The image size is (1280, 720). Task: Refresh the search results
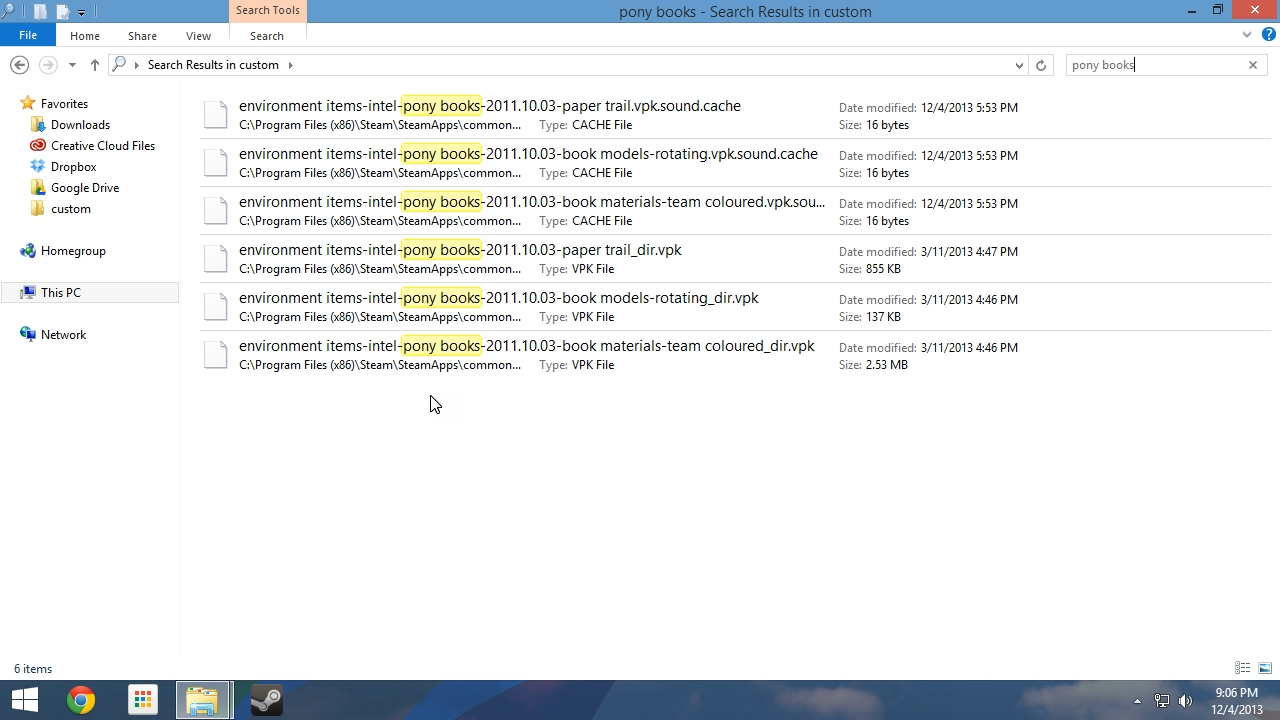point(1041,65)
